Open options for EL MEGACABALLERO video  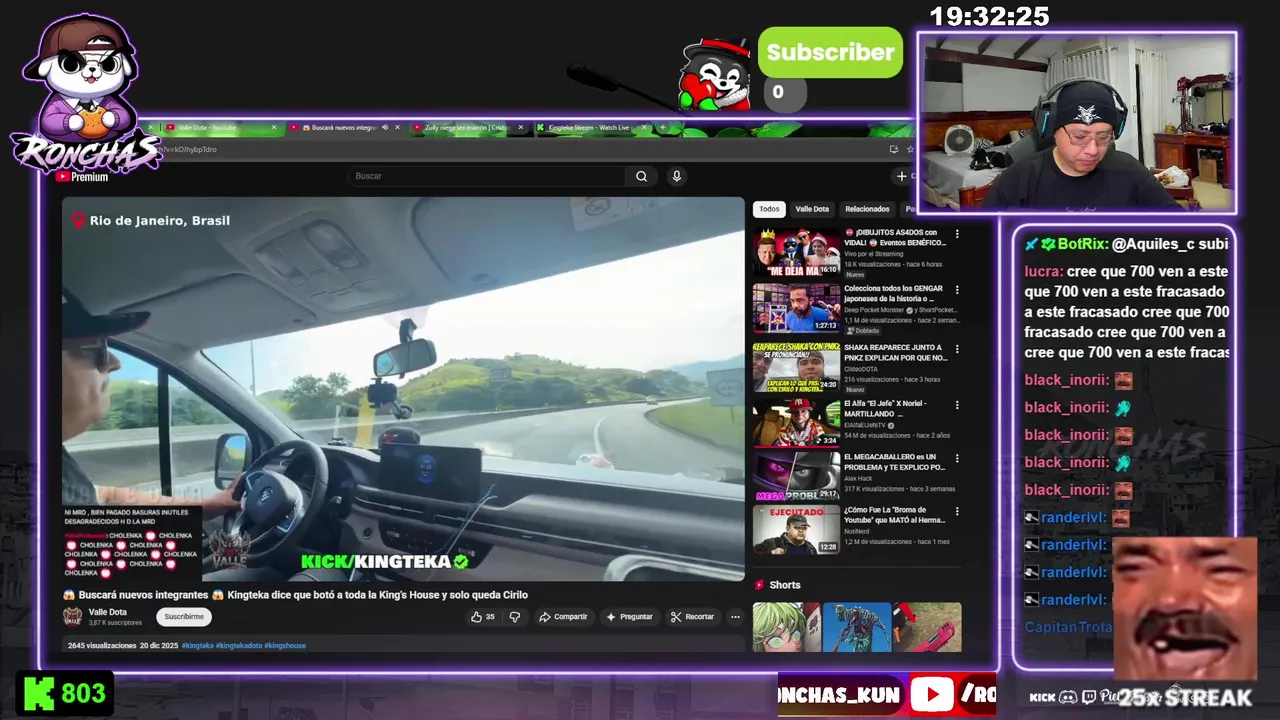[957, 458]
